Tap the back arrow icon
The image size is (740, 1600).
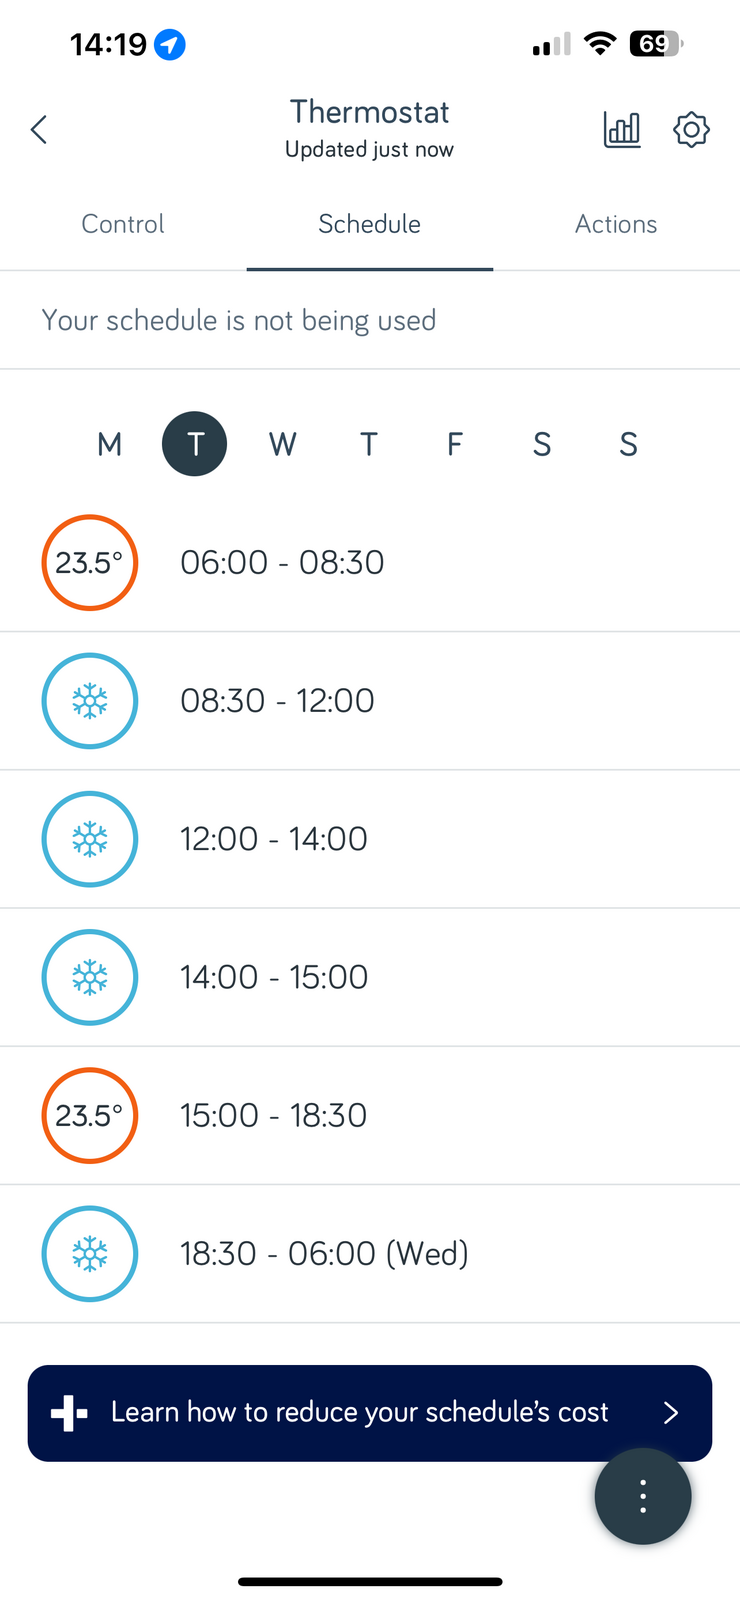click(39, 129)
